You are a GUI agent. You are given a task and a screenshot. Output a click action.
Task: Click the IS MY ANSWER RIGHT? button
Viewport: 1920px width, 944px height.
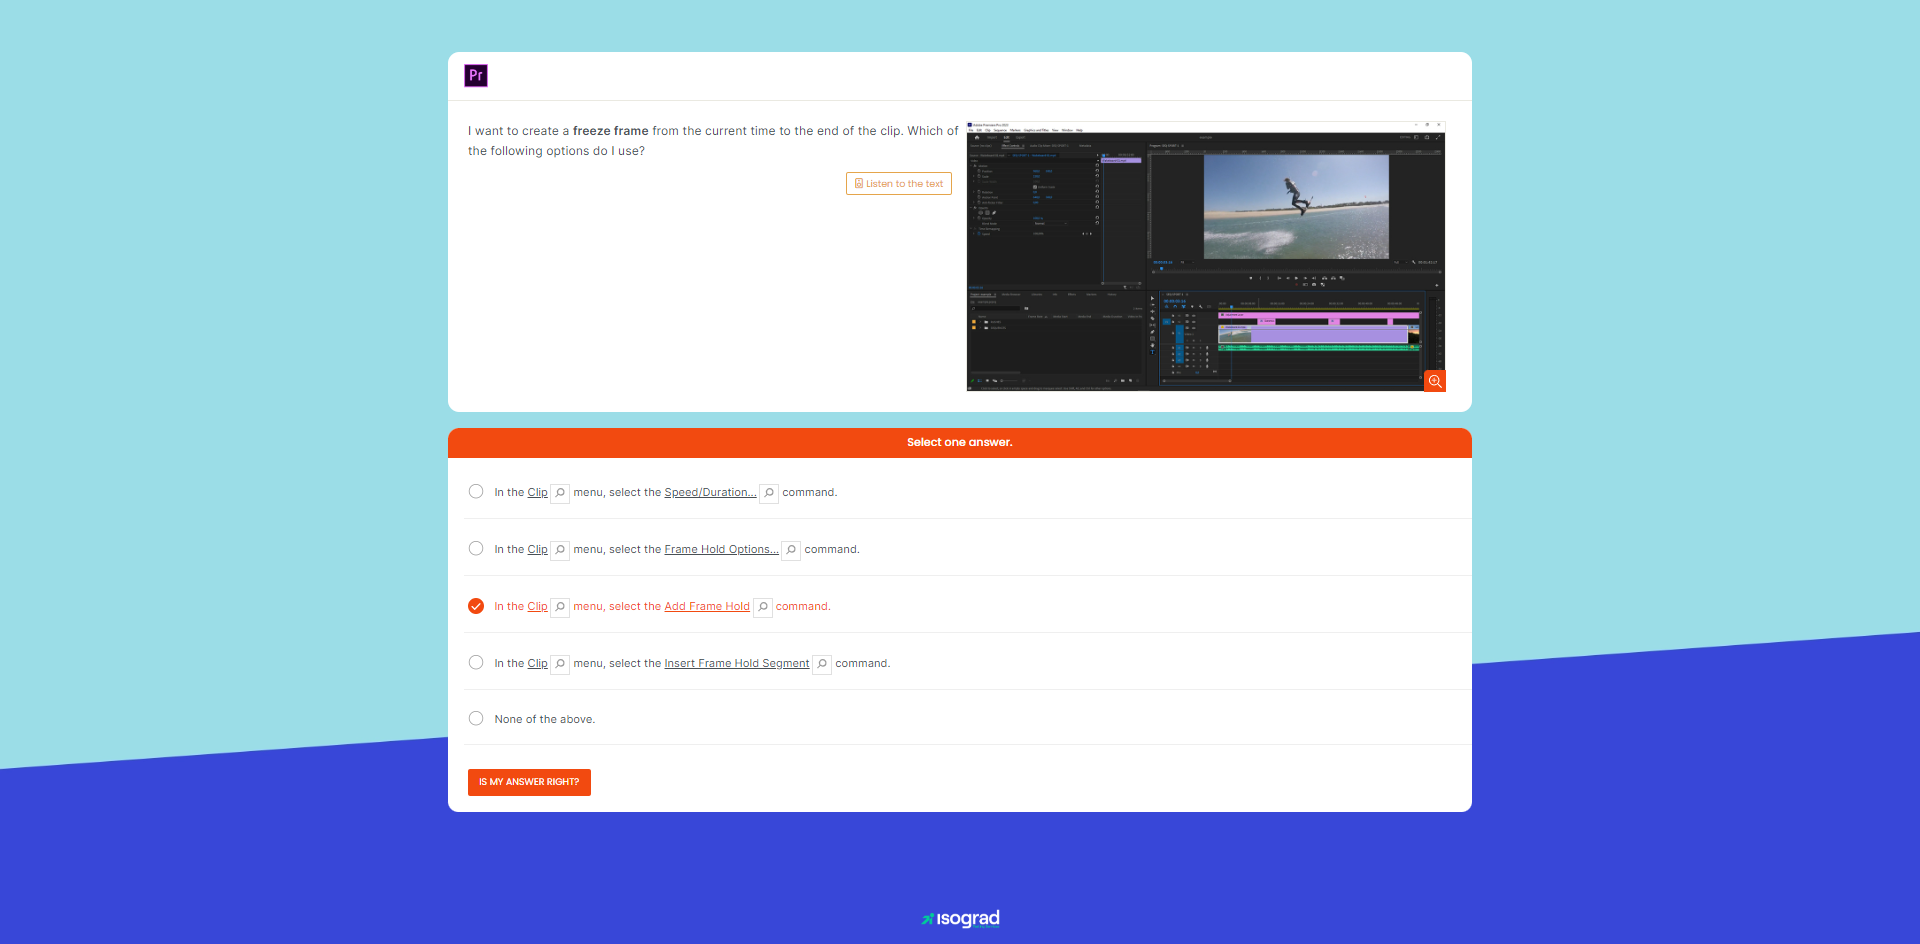(529, 782)
